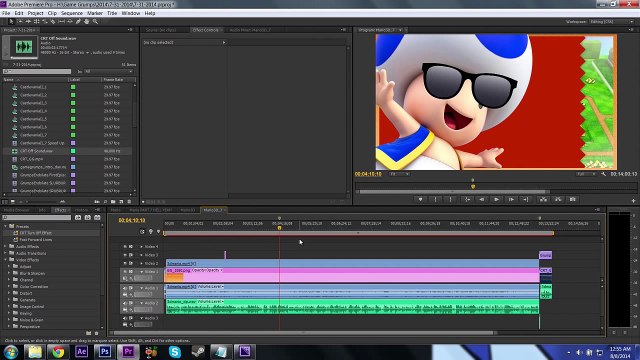The image size is (640, 360).
Task: Open Program monitor settings wrench
Action: coord(603,174)
